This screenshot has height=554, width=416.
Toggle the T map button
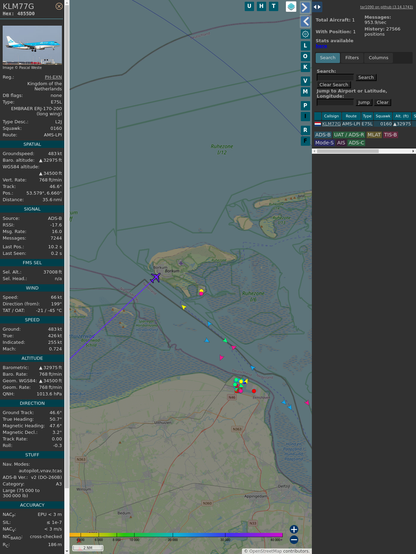273,6
